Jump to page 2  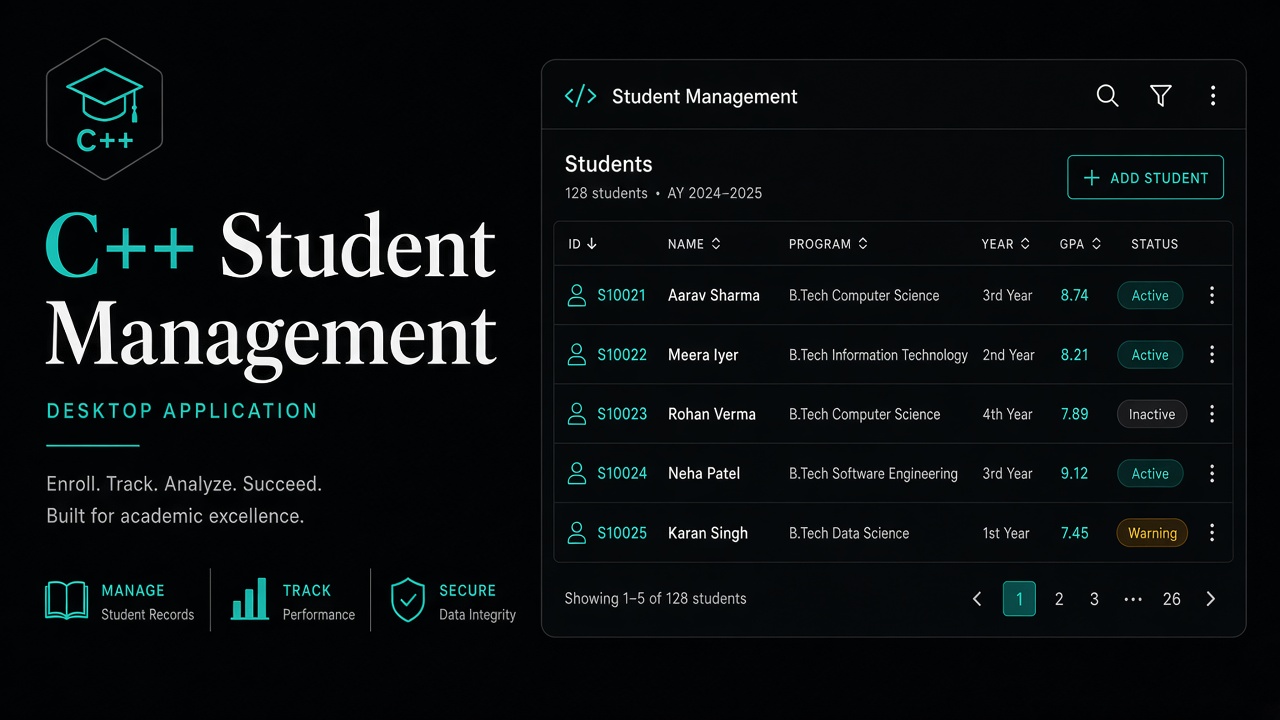tap(1059, 599)
